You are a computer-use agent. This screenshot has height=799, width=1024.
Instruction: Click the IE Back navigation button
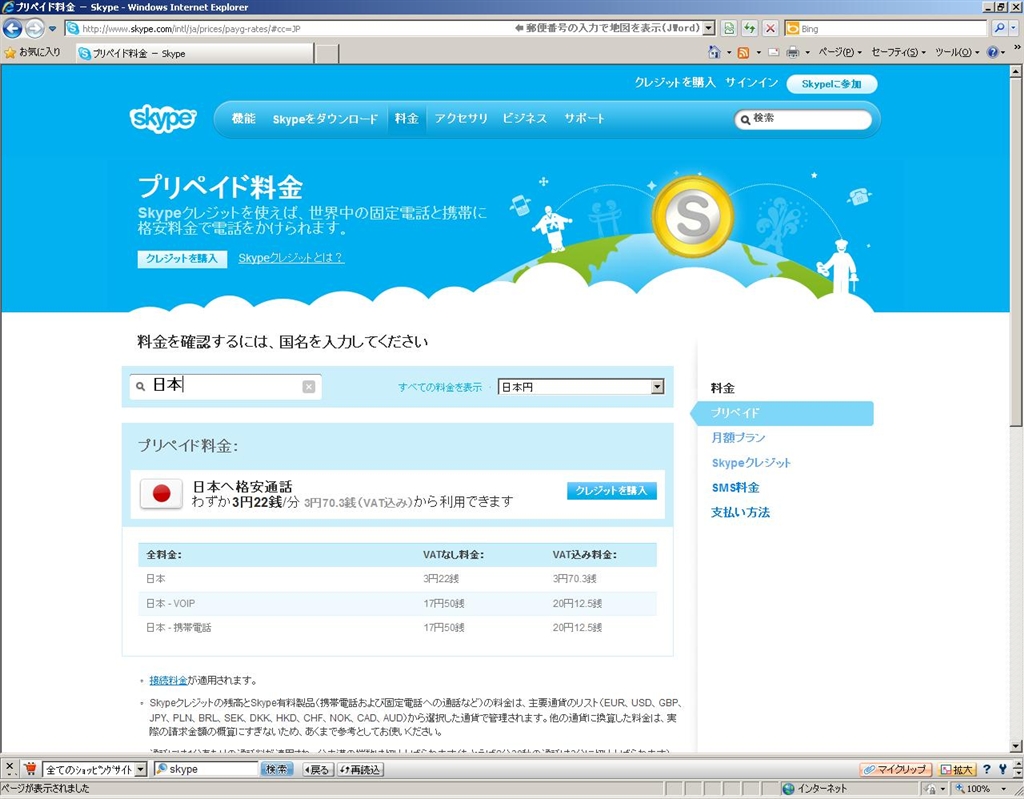[13, 28]
